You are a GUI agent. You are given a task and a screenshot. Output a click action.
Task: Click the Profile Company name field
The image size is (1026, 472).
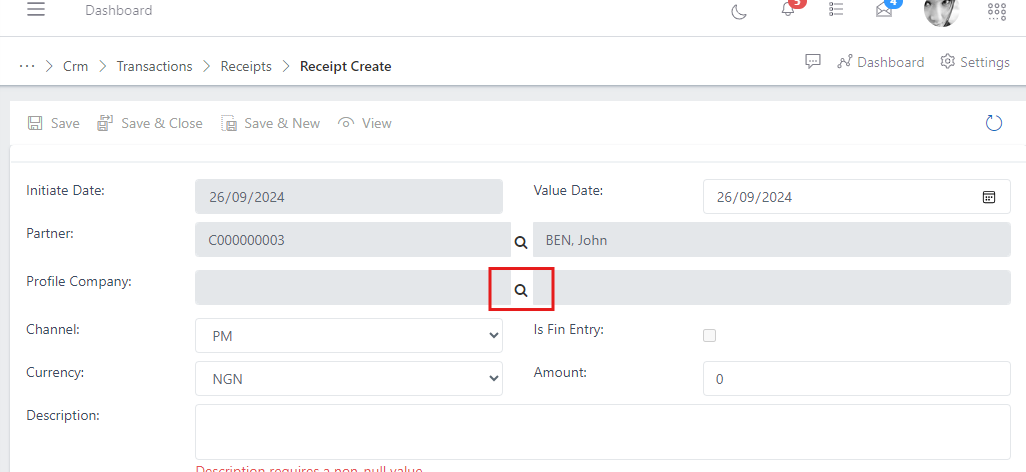click(x=771, y=287)
